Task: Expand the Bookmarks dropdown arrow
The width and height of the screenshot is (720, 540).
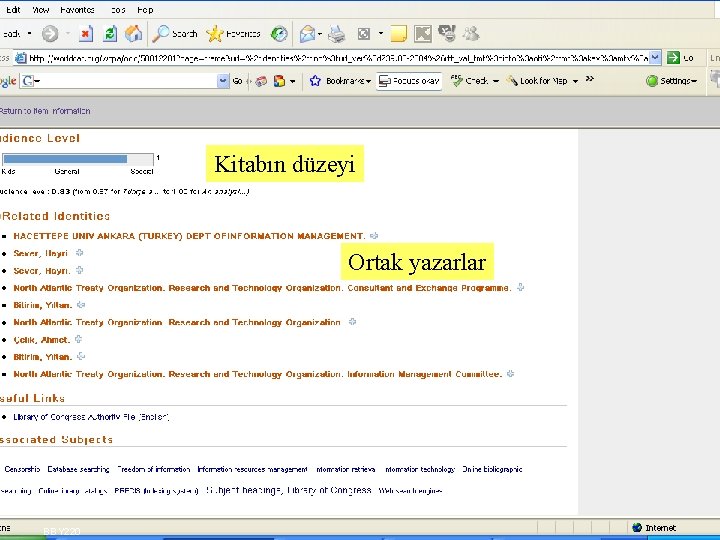Action: (x=368, y=82)
